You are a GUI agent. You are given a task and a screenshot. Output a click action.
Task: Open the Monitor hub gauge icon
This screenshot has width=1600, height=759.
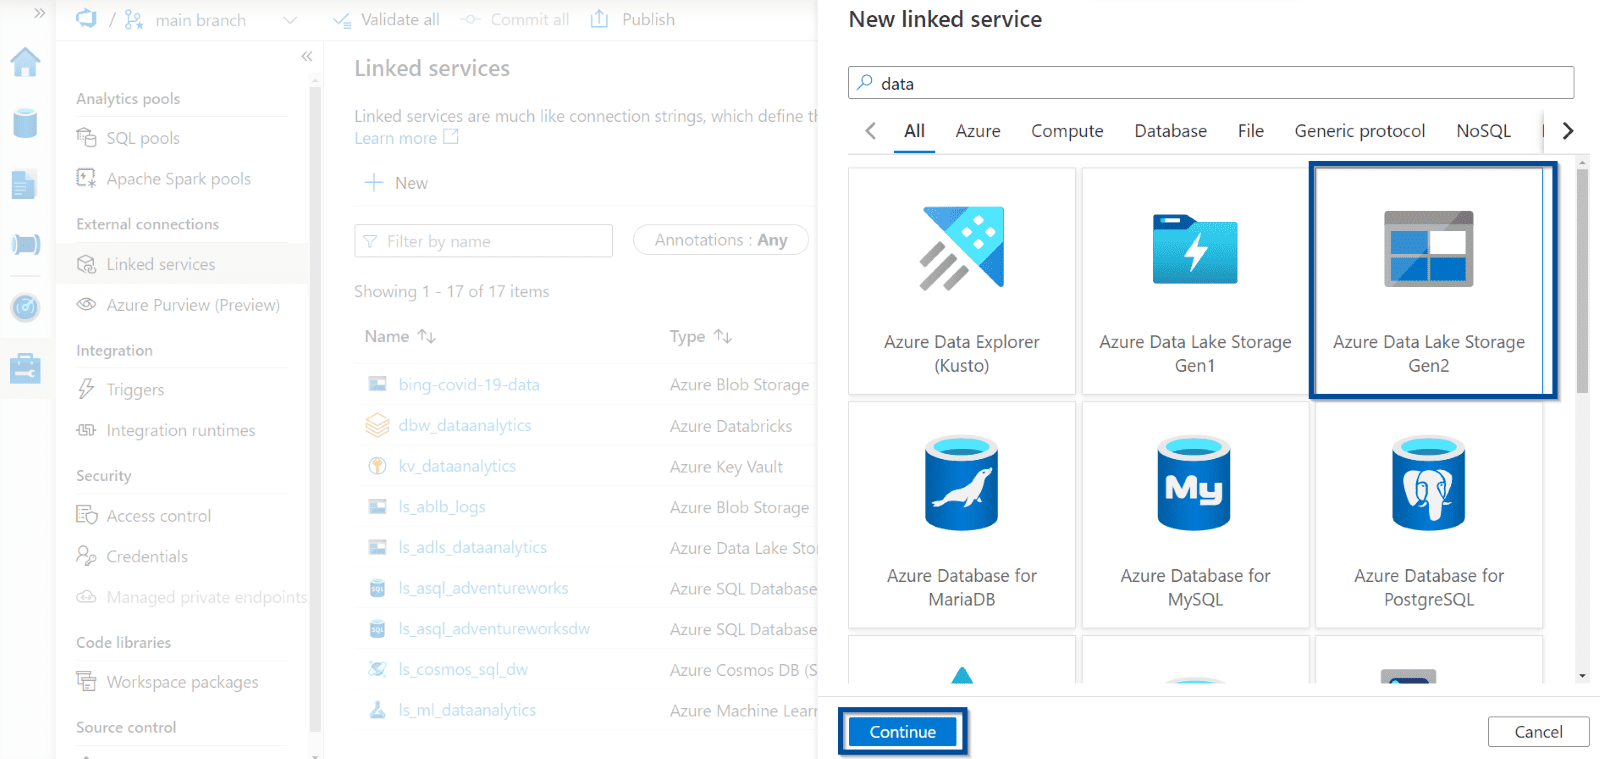(25, 307)
